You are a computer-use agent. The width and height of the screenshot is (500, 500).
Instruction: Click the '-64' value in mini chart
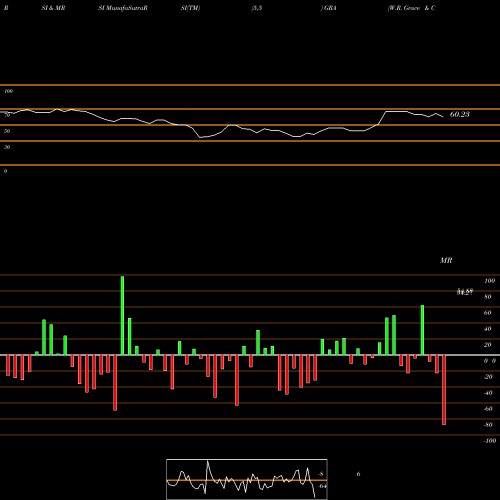click(322, 486)
